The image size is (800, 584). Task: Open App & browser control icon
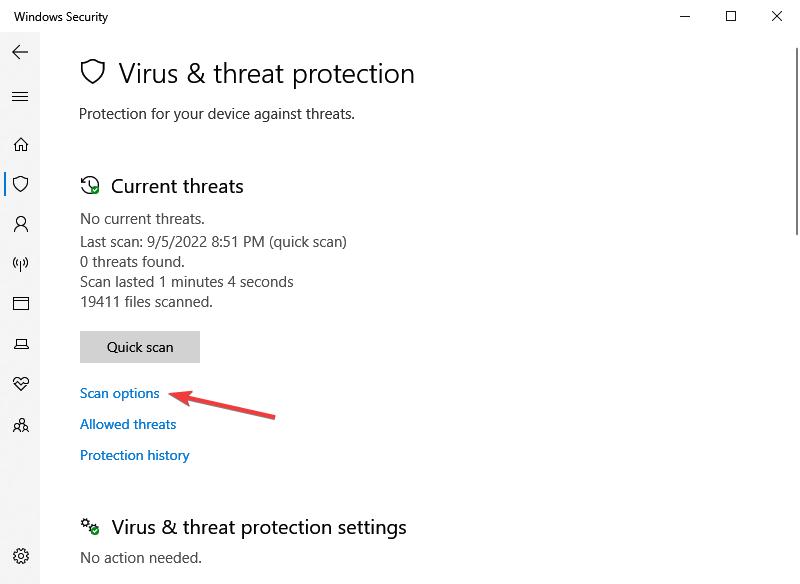20,304
